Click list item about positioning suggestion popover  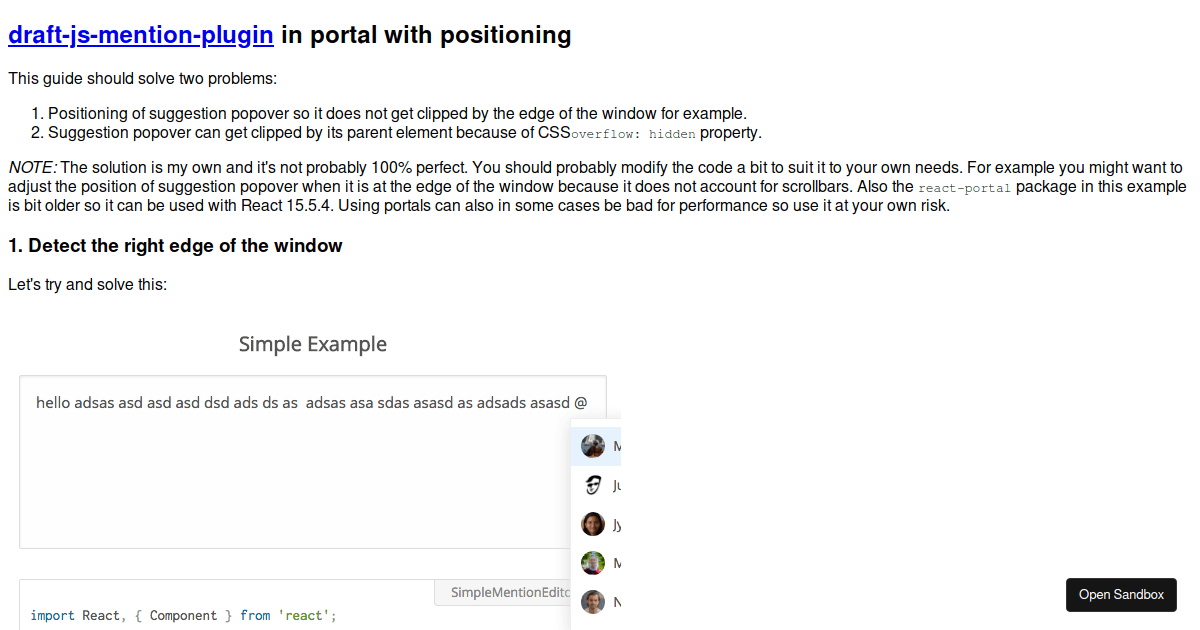tap(397, 114)
